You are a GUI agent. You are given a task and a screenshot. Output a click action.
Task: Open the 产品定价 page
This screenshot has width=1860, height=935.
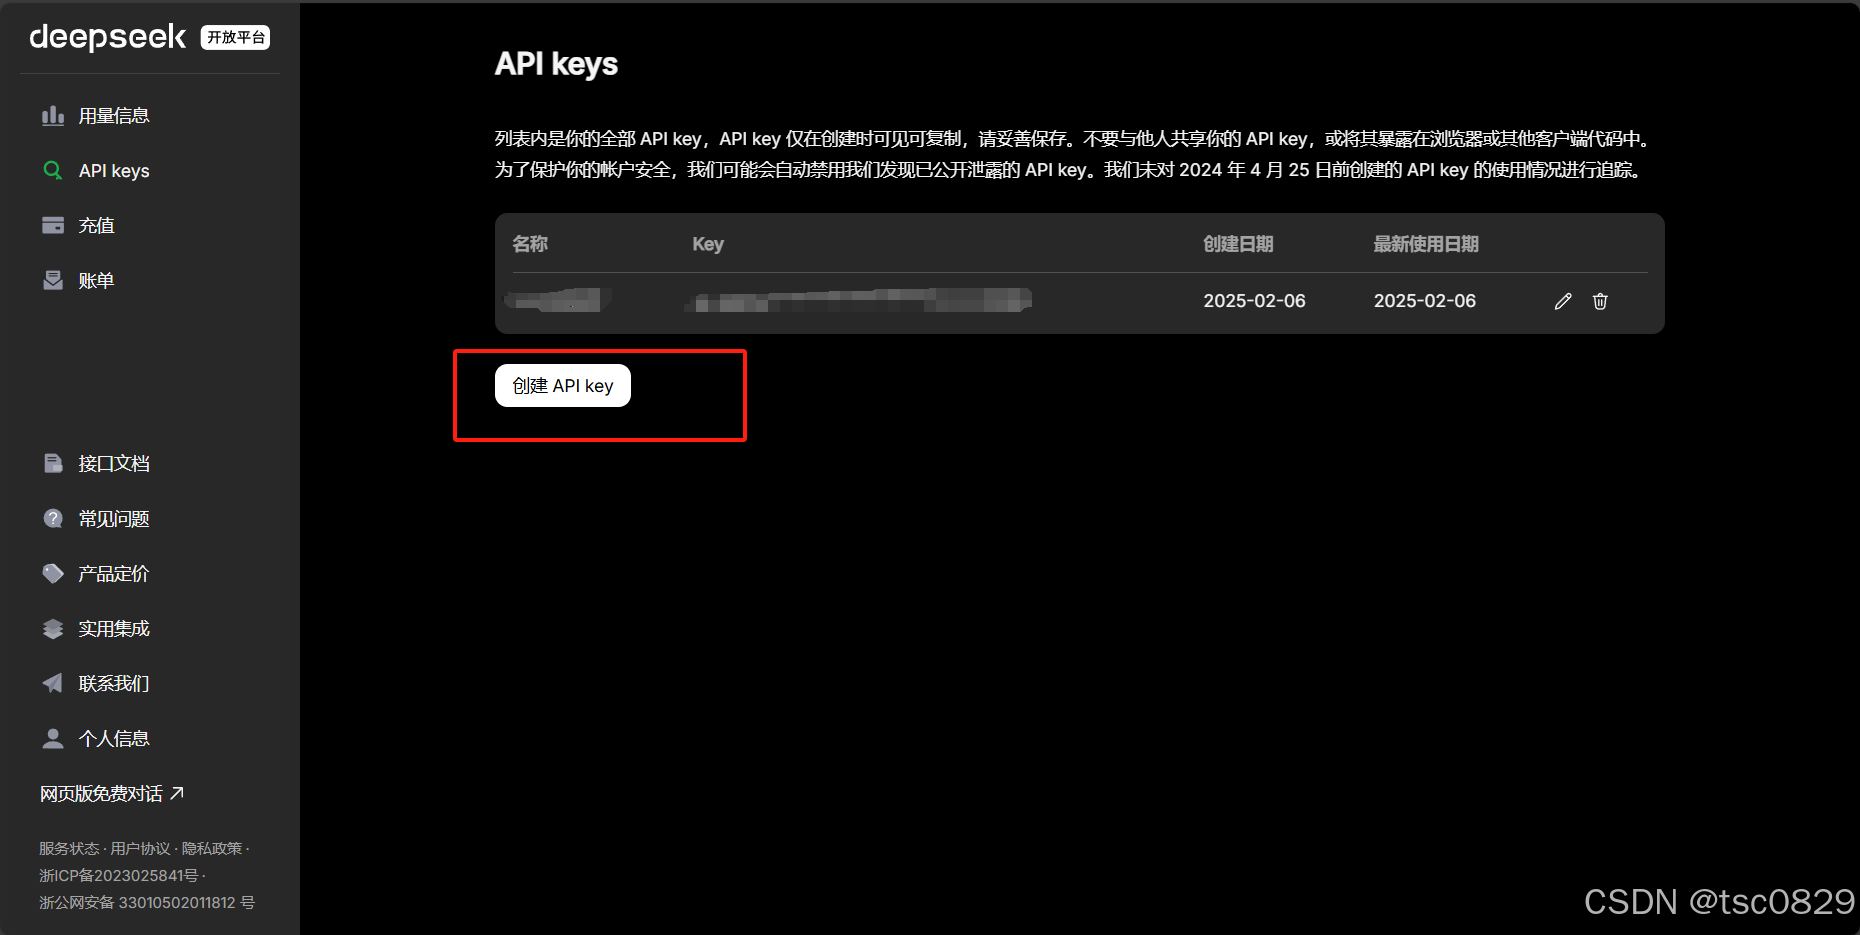pos(114,574)
